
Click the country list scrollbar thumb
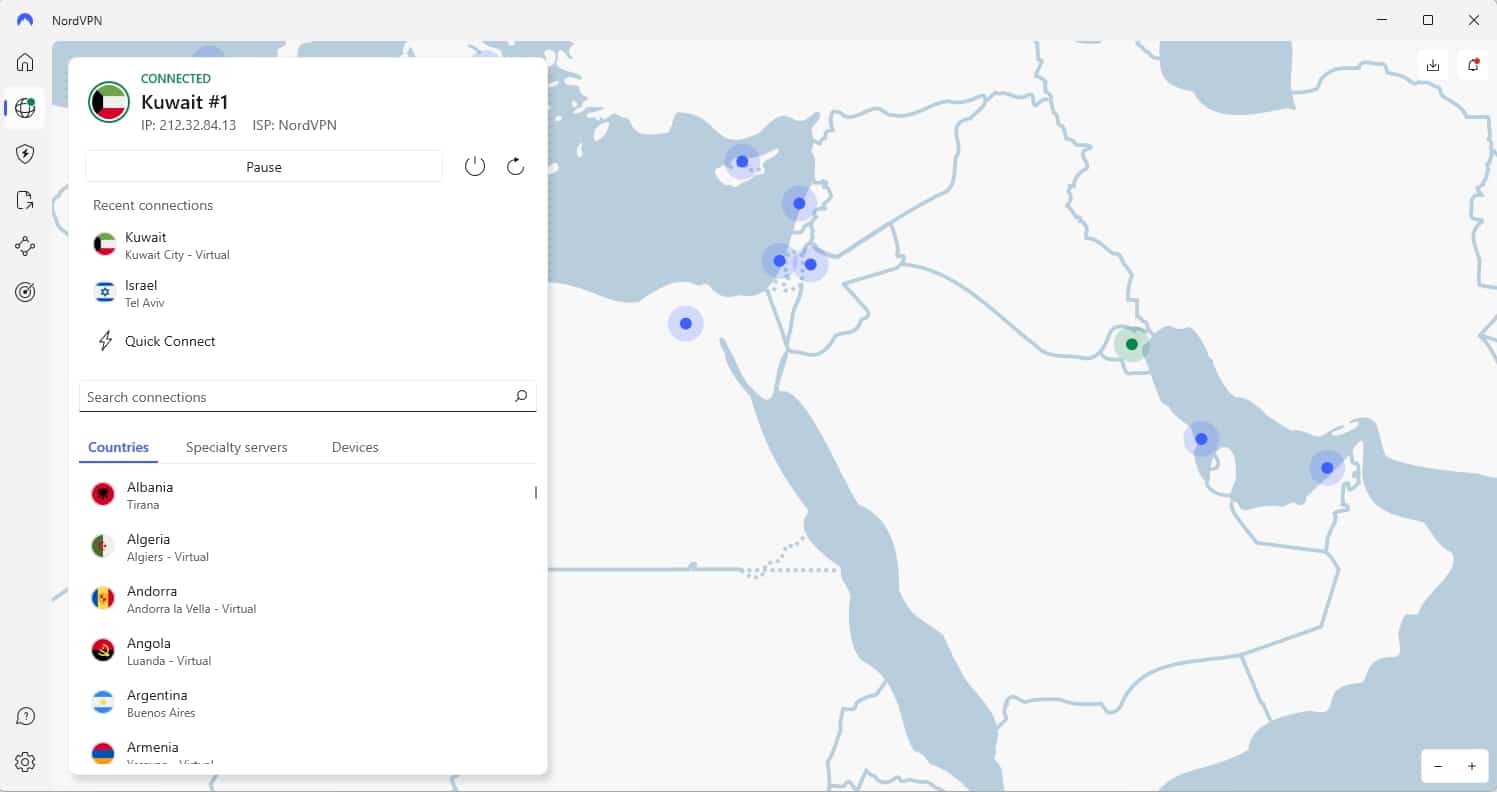(536, 492)
